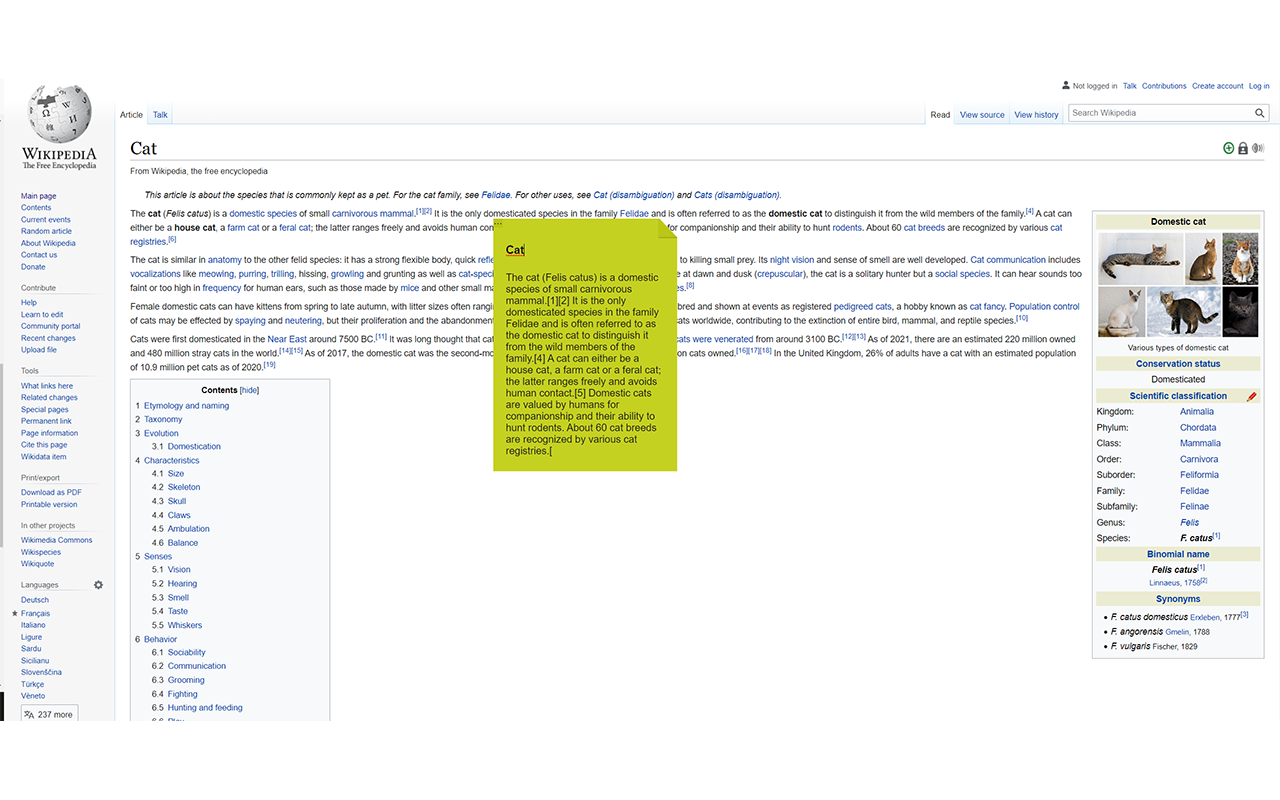The height and width of the screenshot is (800, 1280).
Task: Open the large tabby cat thumbnail in infobox
Action: (x=1140, y=258)
